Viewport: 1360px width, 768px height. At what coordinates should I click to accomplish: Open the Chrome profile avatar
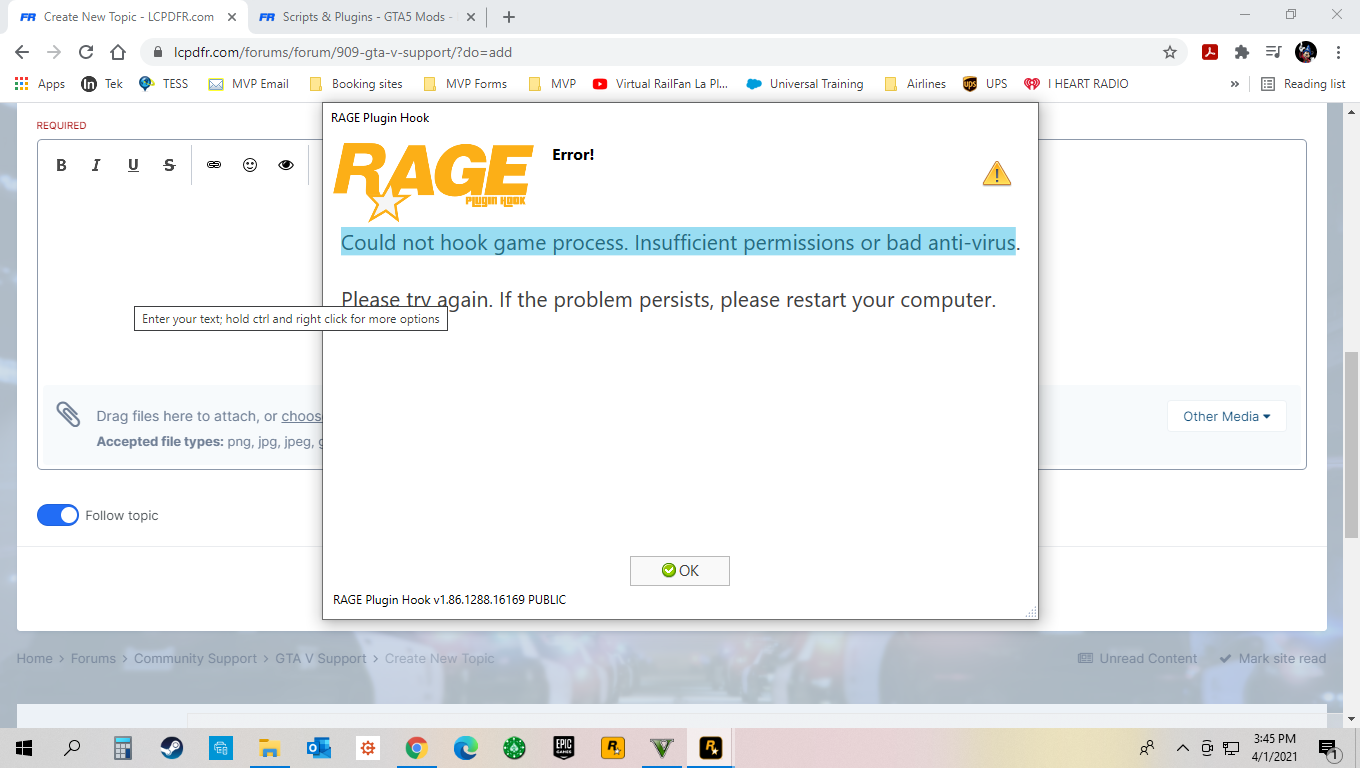(1306, 52)
